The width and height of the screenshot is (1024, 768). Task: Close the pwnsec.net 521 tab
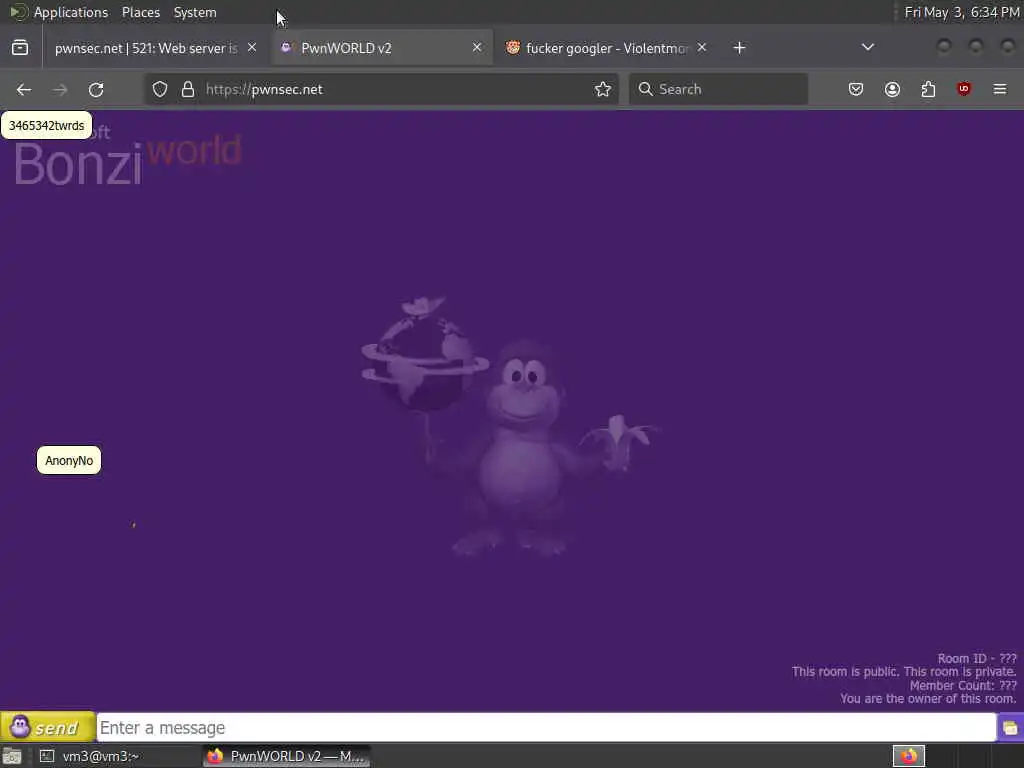(x=252, y=48)
